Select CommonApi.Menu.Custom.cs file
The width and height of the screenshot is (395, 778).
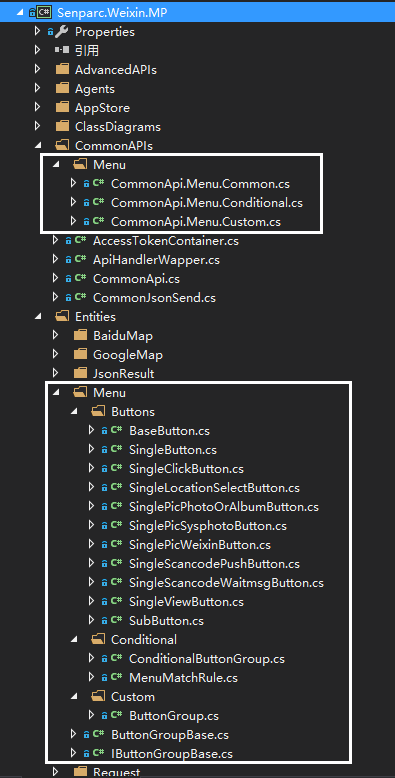coord(196,222)
